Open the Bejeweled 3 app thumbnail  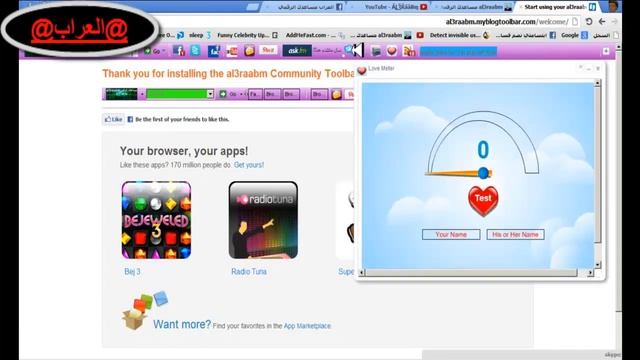156,220
